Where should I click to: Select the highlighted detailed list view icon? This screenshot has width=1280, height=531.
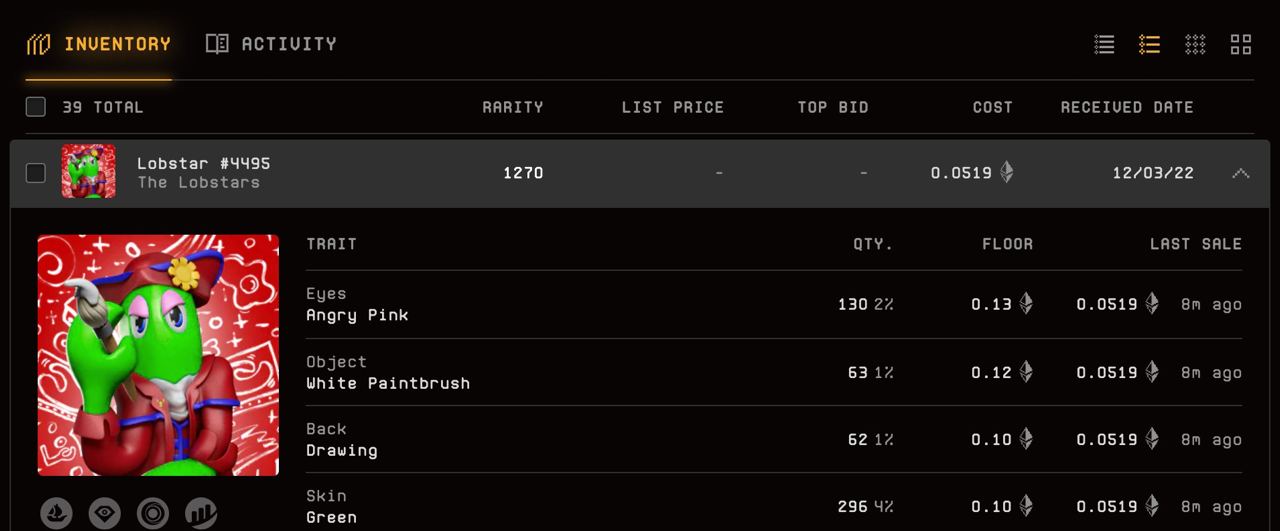1149,44
